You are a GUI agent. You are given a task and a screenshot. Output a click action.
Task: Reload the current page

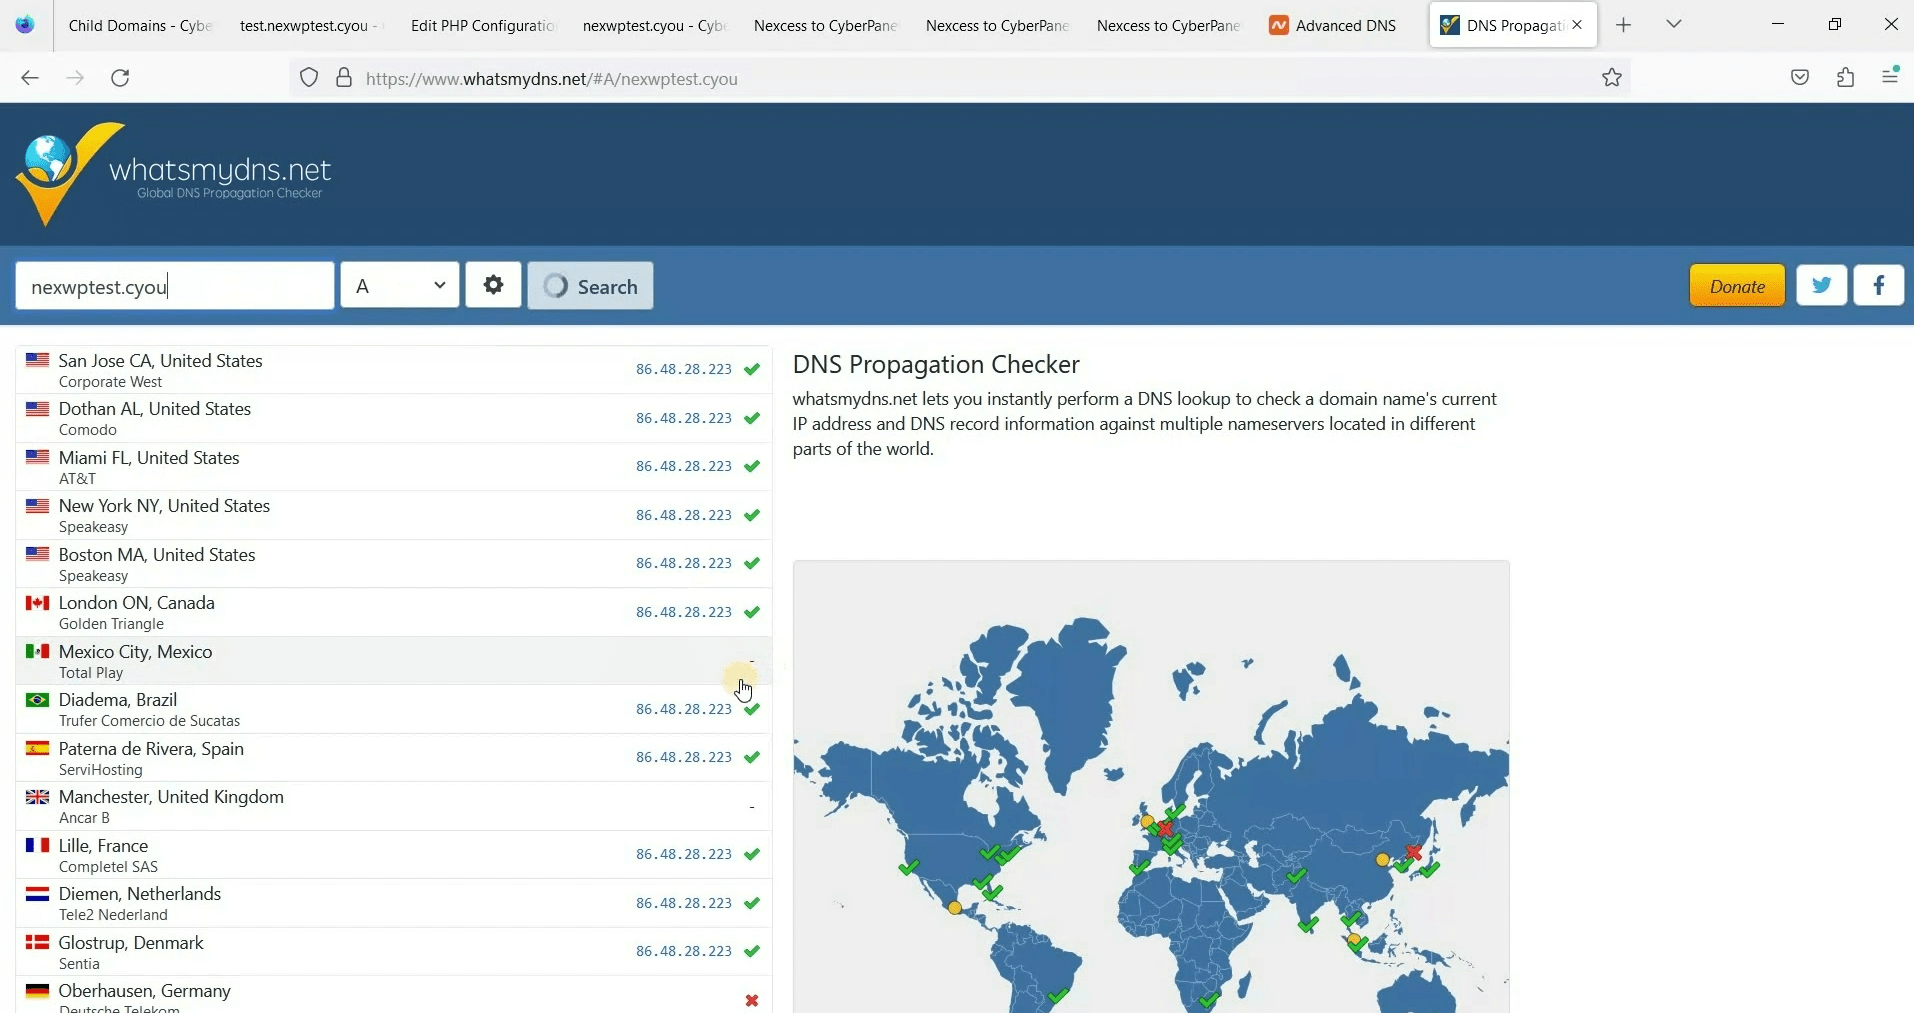(x=120, y=78)
